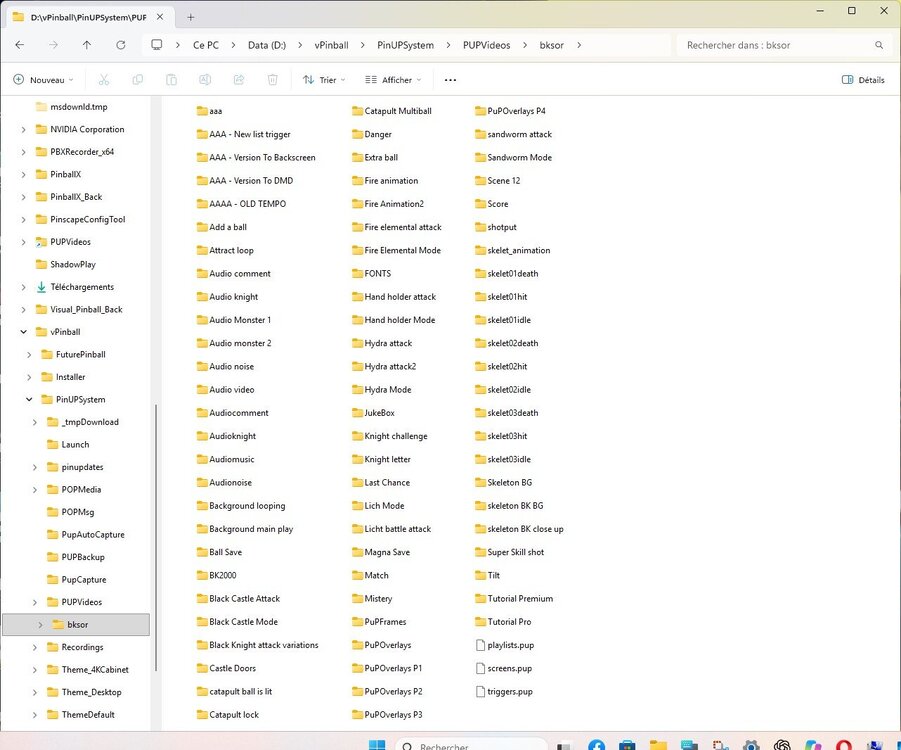The image size is (901, 750).
Task: Click the copy icon in toolbar
Action: tap(137, 80)
